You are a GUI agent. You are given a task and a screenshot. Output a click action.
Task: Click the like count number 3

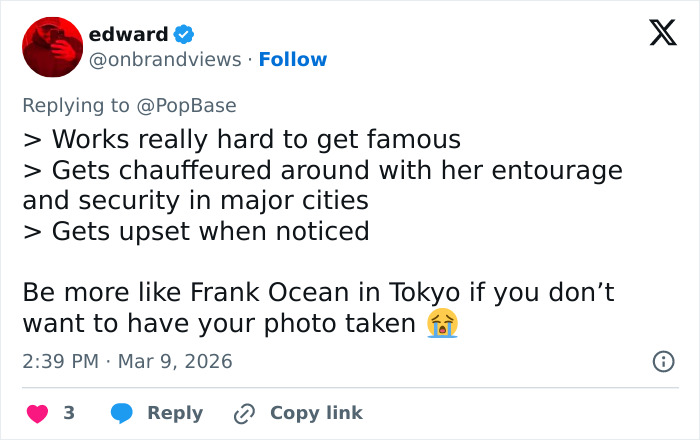click(x=69, y=413)
